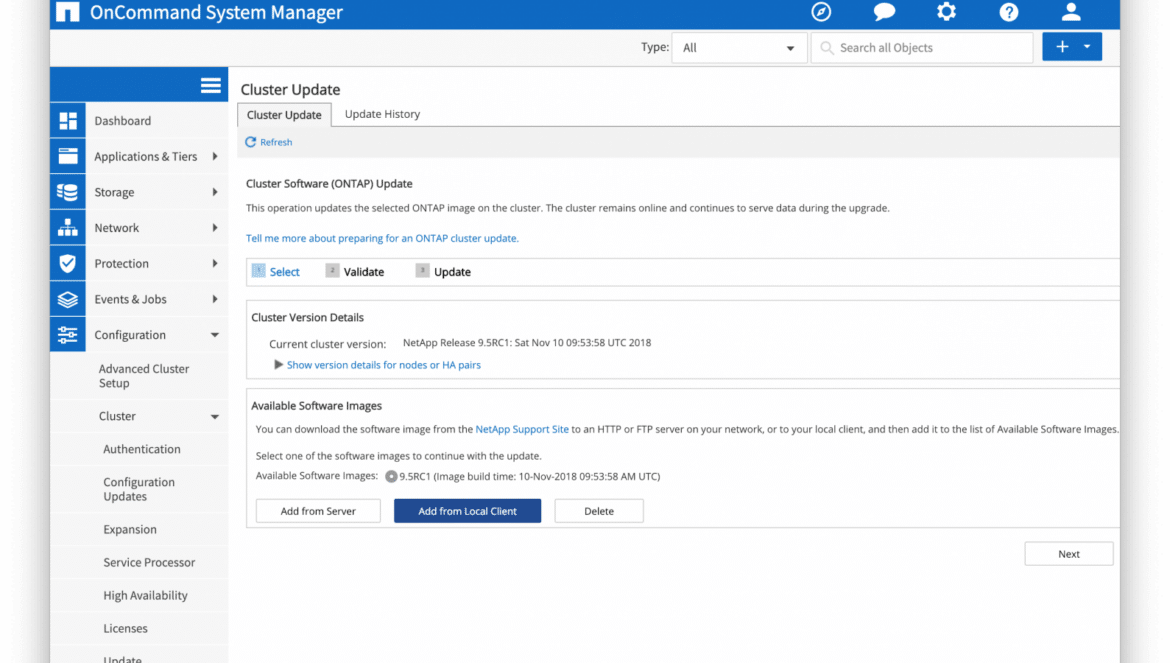Open Configuration Updates menu item
This screenshot has height=663, width=1170.
(x=139, y=489)
